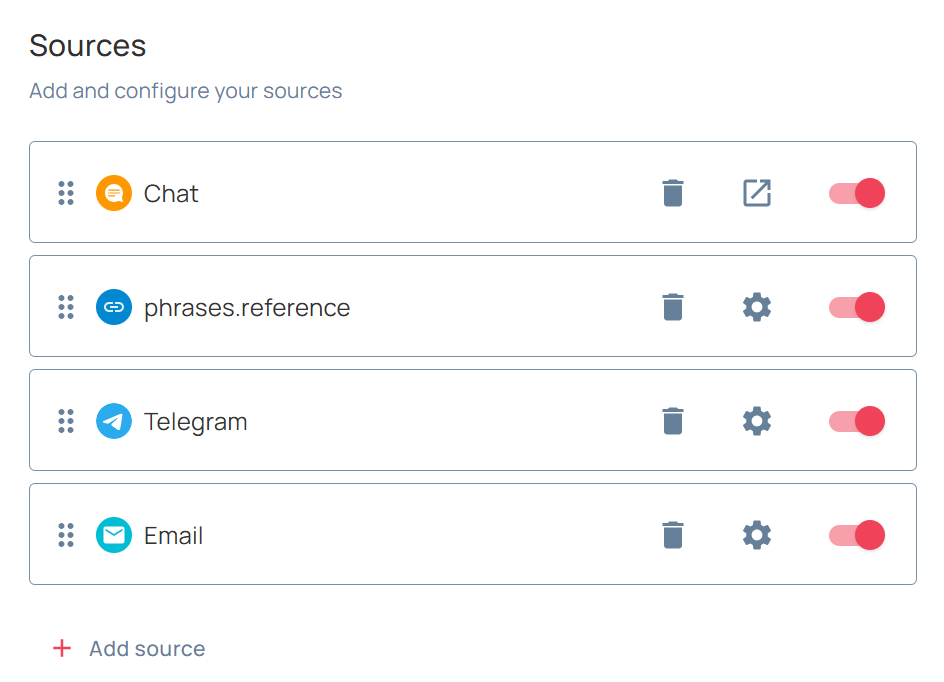Delete the phrases.reference source

coord(673,307)
